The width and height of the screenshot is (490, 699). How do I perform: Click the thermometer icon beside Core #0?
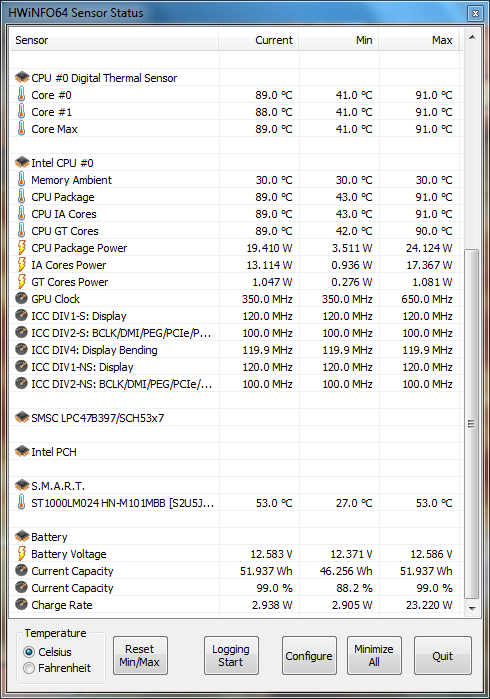point(21,95)
